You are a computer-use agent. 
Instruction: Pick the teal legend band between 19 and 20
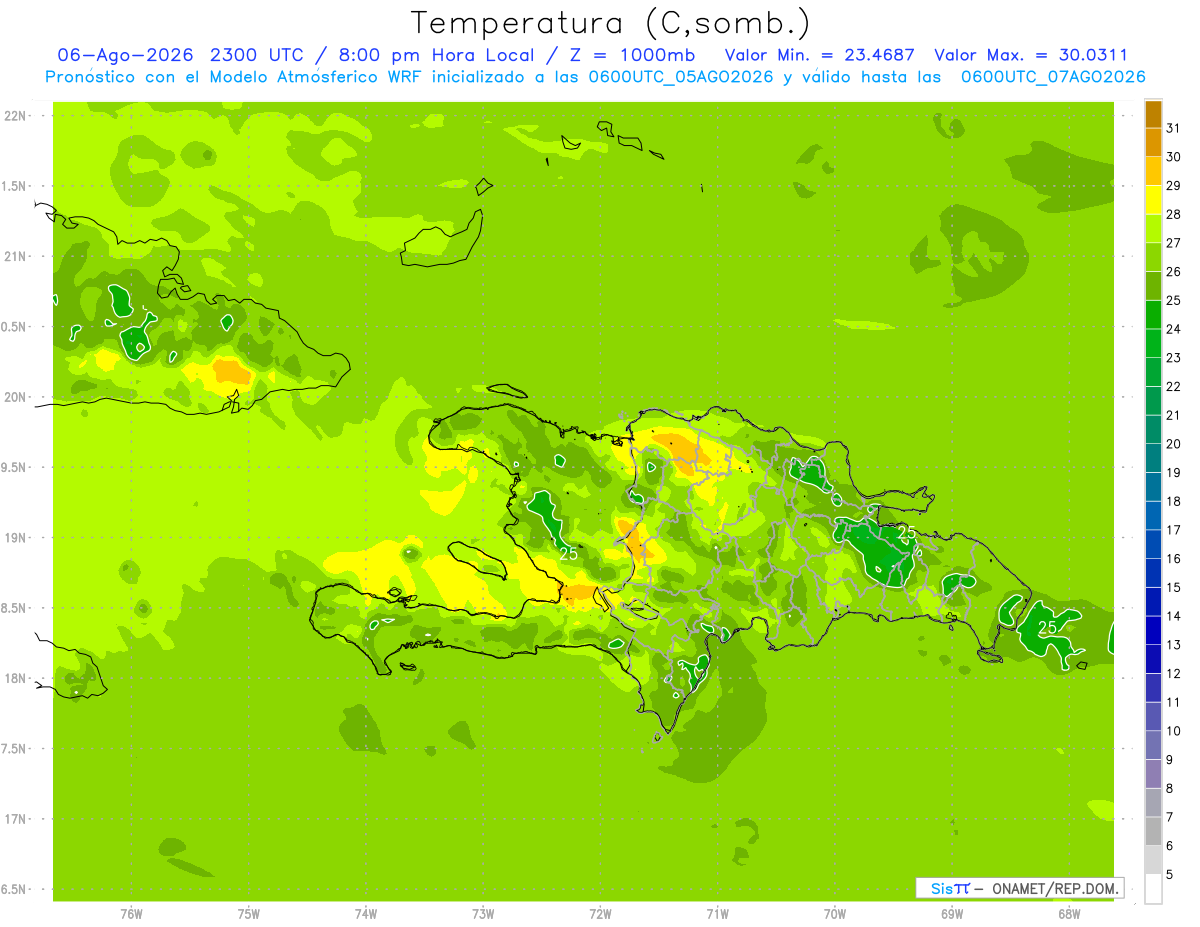click(1153, 458)
